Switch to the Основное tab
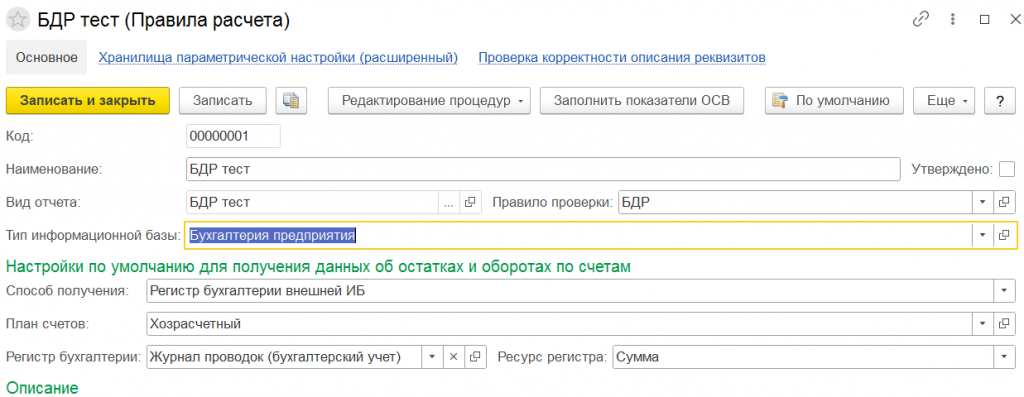The image size is (1024, 397). [47, 57]
